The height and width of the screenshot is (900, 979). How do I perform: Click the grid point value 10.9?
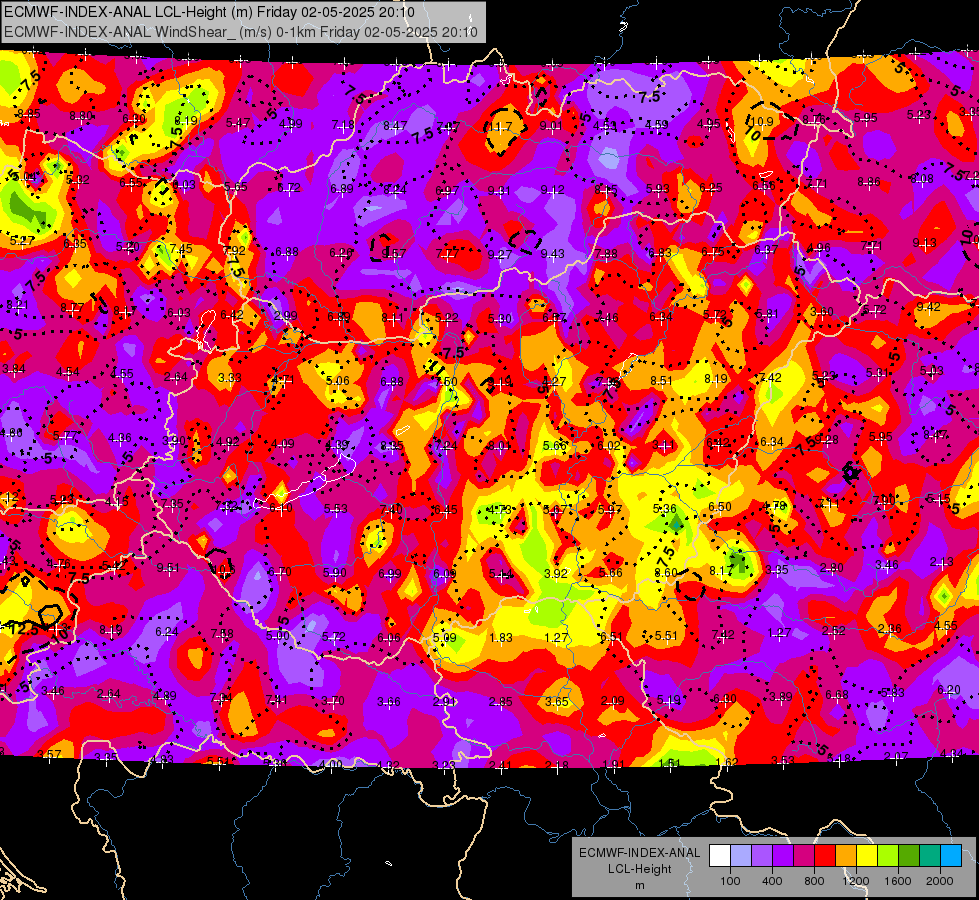tap(762, 122)
